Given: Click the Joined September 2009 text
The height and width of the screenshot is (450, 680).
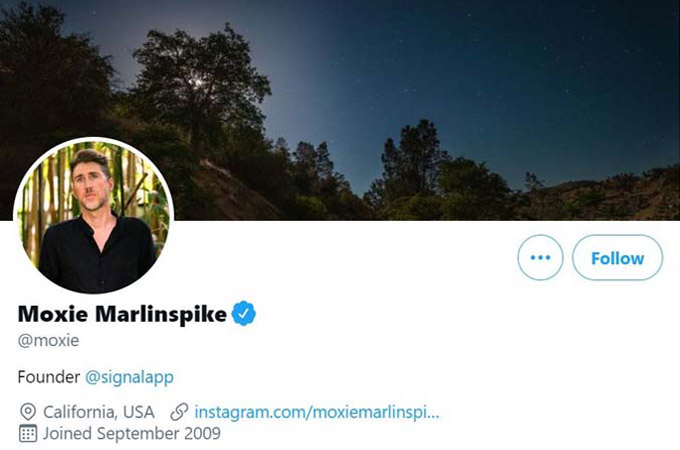Looking at the screenshot, I should [132, 434].
